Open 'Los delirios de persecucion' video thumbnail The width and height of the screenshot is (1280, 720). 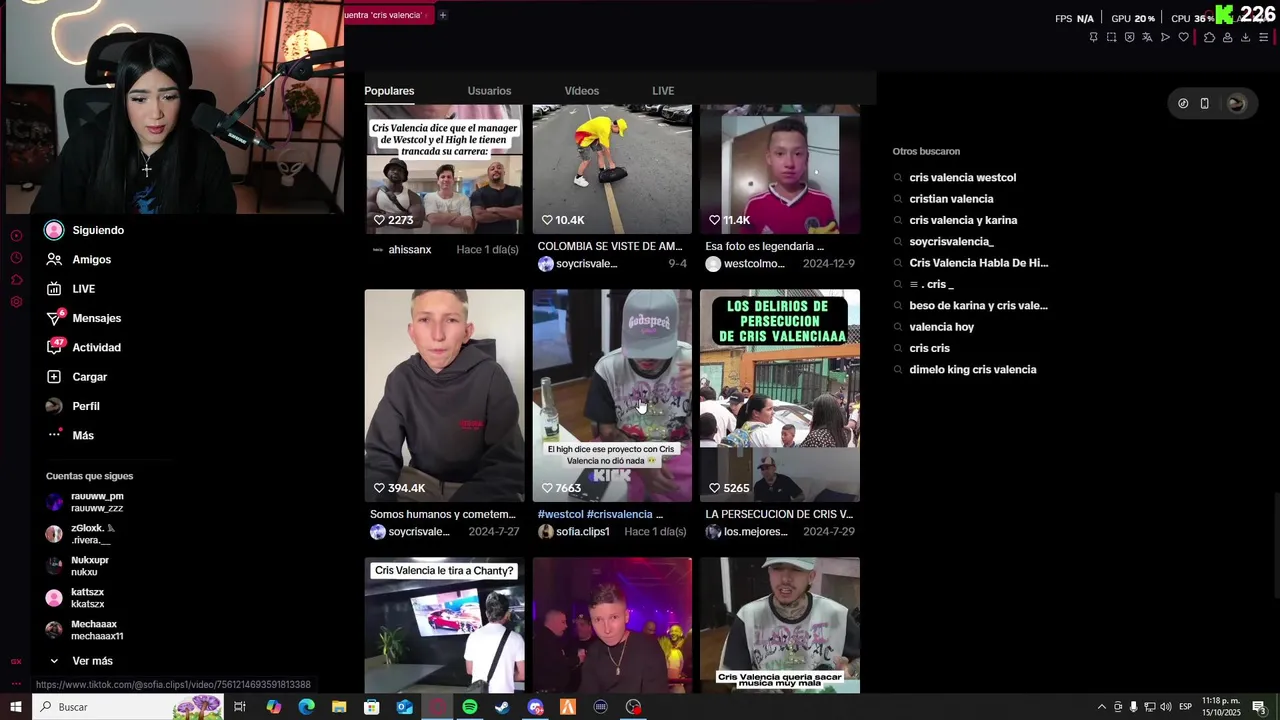pyautogui.click(x=780, y=396)
